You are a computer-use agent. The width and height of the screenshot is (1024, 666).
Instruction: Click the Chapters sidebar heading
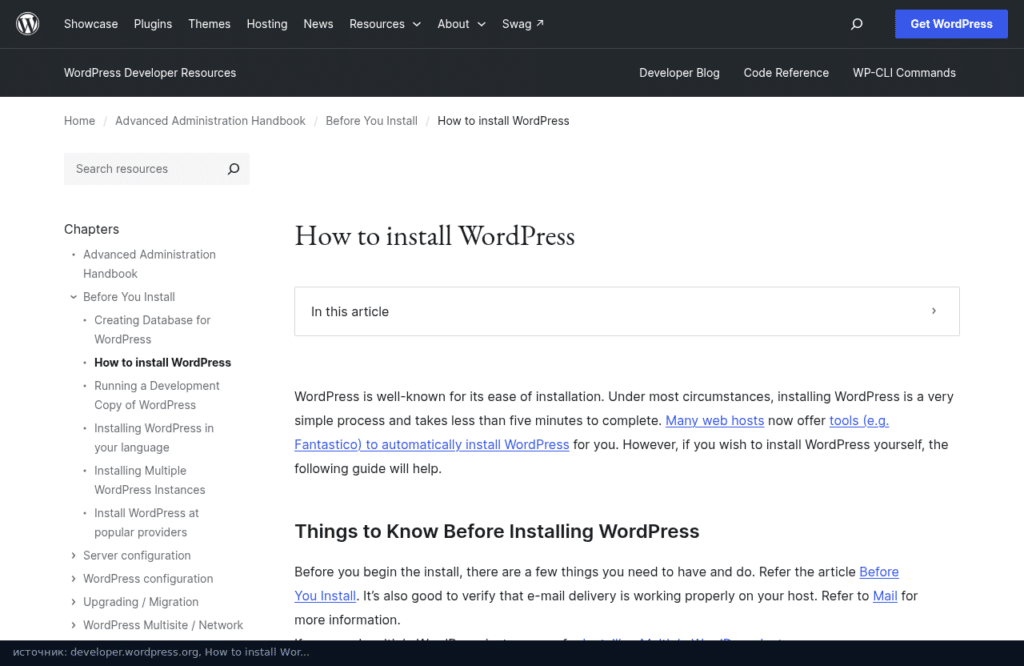pyautogui.click(x=91, y=229)
